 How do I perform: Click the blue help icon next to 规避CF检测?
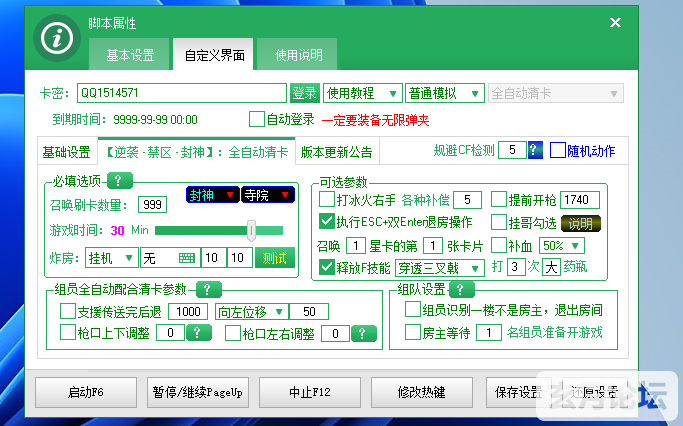(x=535, y=151)
